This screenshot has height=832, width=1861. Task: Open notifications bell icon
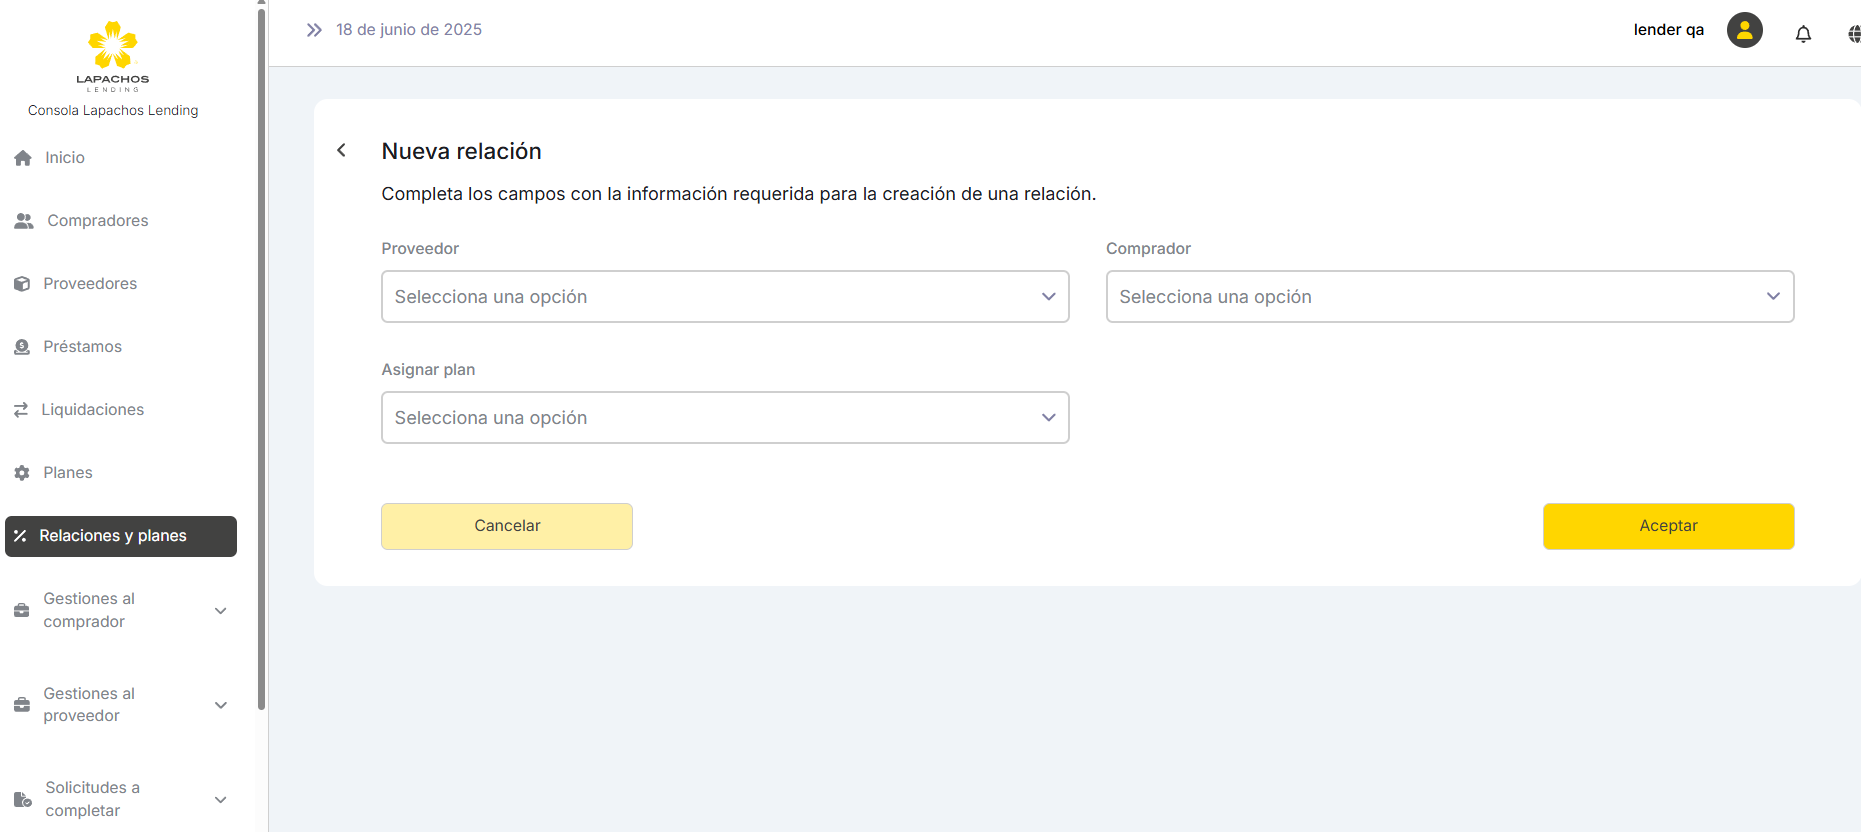[x=1803, y=34]
